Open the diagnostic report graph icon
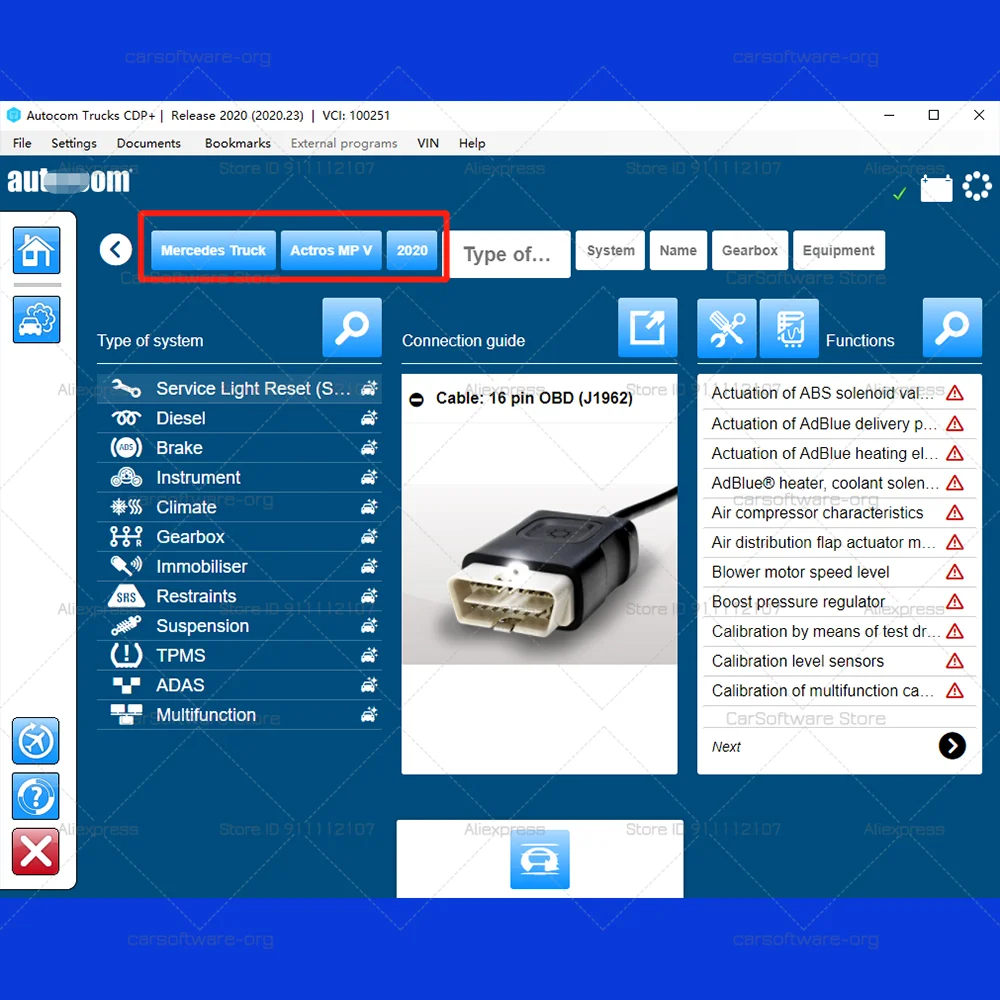The image size is (1000, 1000). [x=789, y=328]
